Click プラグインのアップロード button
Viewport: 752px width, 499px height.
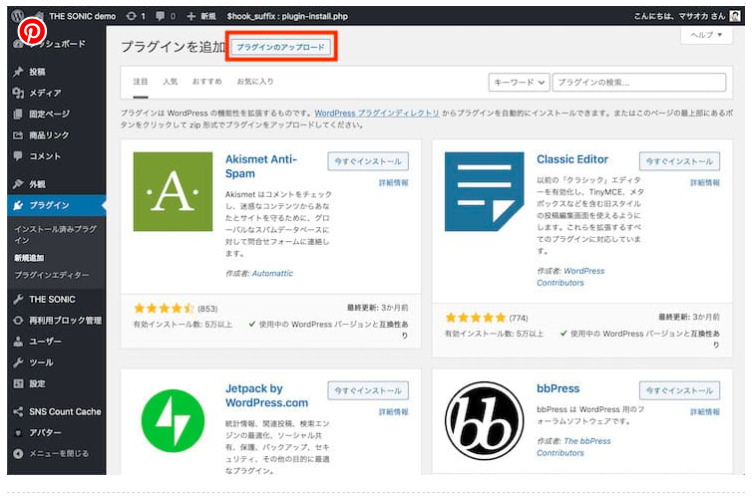tap(281, 47)
